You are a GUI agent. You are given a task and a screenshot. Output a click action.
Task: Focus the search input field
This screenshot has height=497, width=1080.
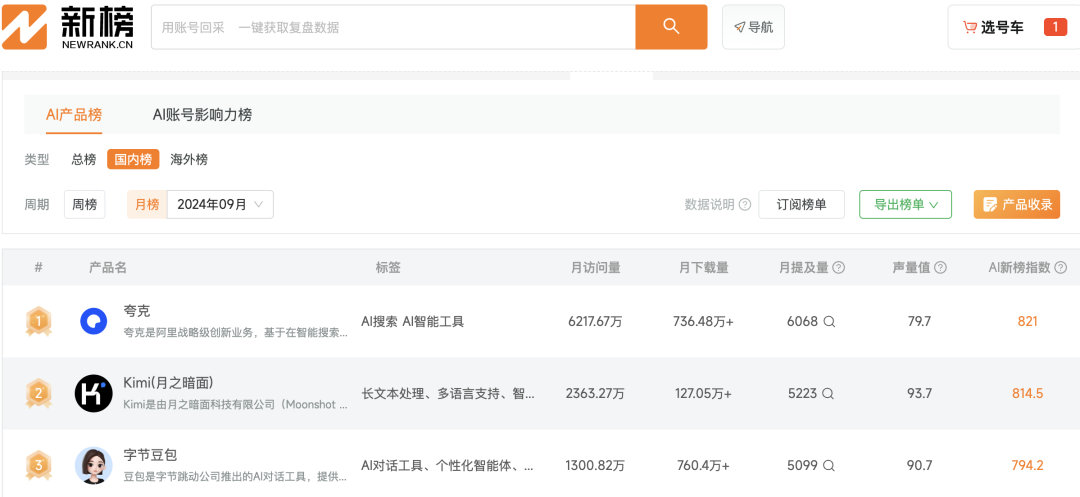tap(393, 27)
